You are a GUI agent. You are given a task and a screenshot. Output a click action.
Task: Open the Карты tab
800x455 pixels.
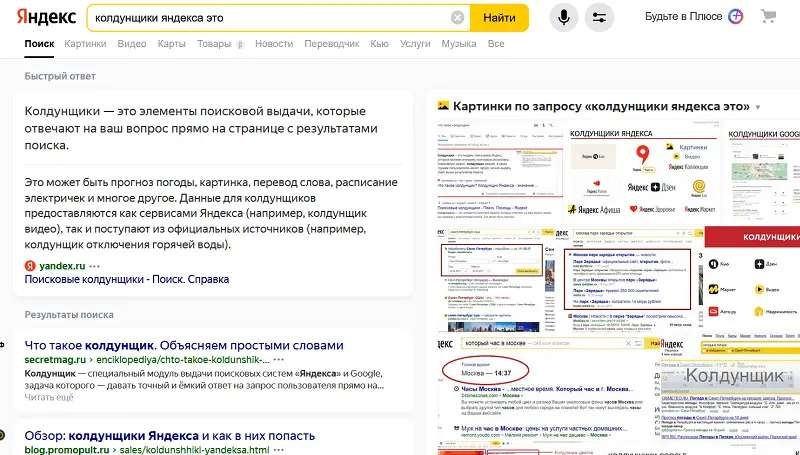tap(171, 44)
